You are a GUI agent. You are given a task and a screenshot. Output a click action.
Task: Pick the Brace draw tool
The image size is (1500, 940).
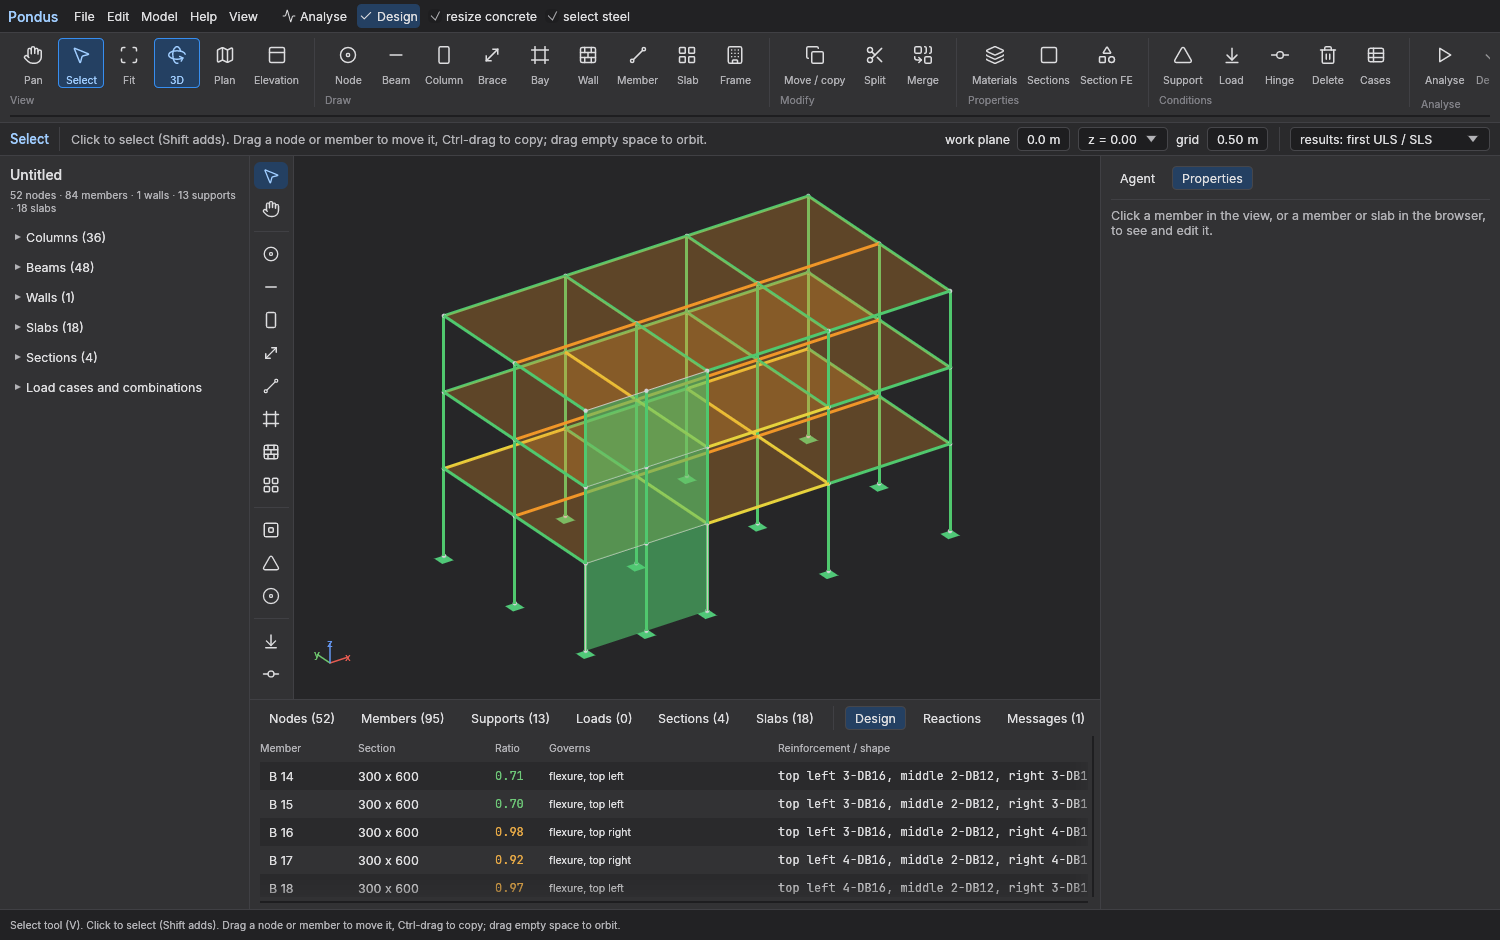[492, 63]
